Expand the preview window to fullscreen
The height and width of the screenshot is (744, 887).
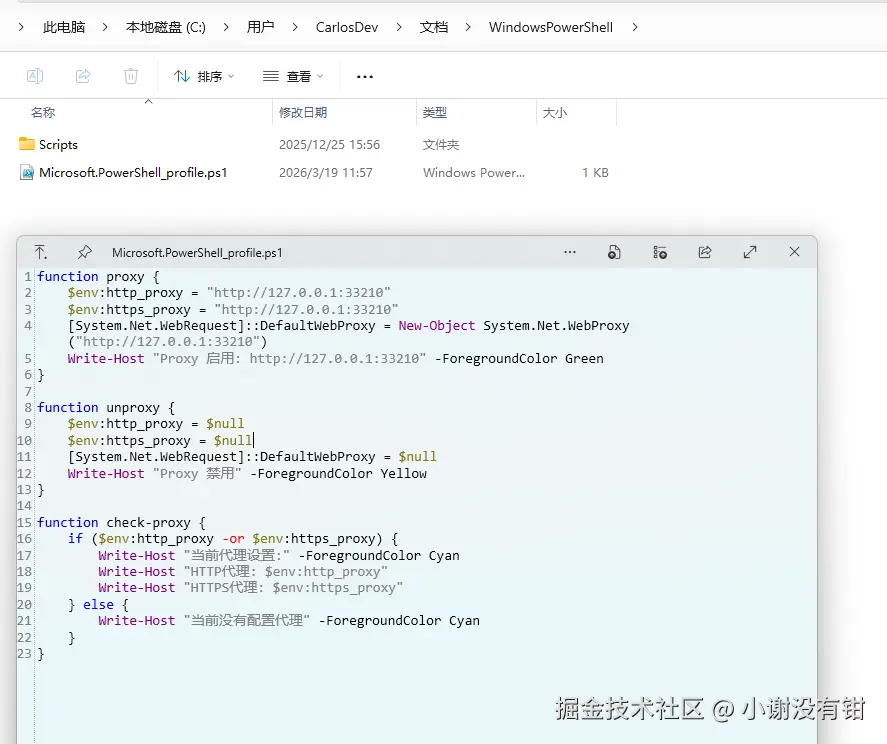click(x=750, y=252)
